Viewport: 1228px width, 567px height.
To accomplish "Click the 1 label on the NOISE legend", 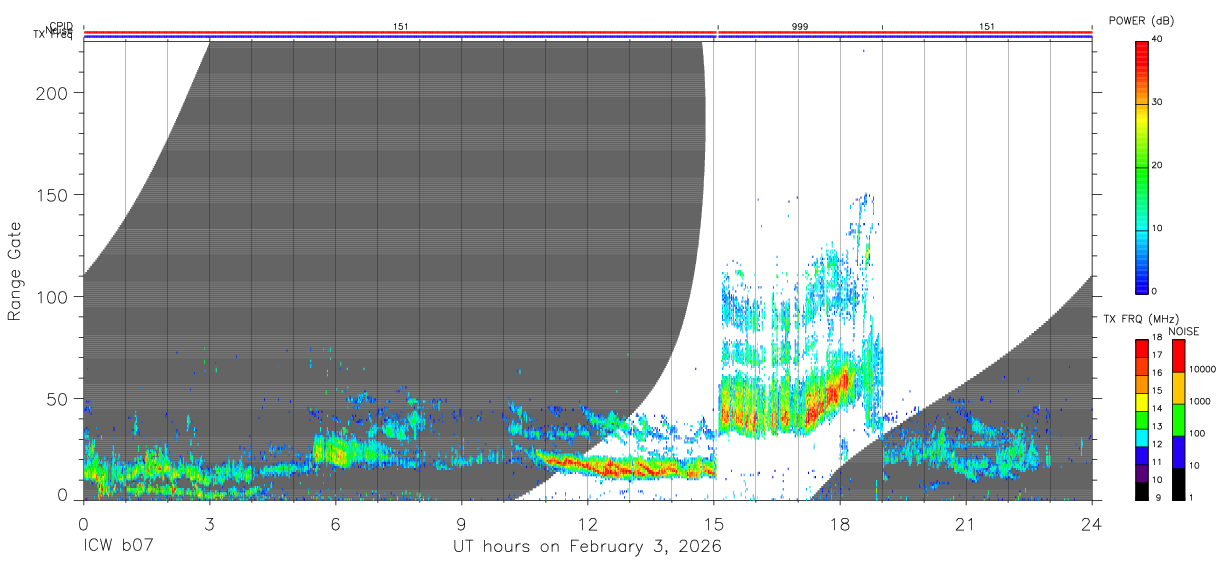I will pos(1190,497).
